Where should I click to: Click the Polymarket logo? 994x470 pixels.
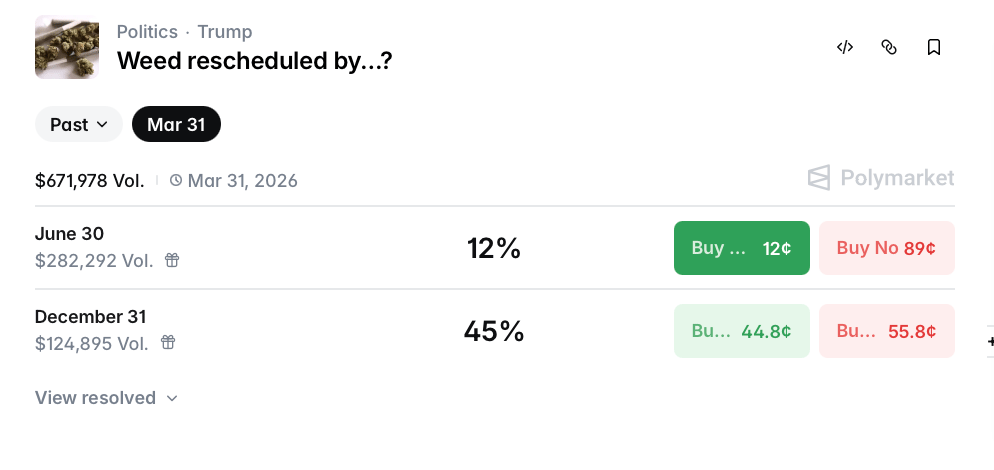click(881, 178)
